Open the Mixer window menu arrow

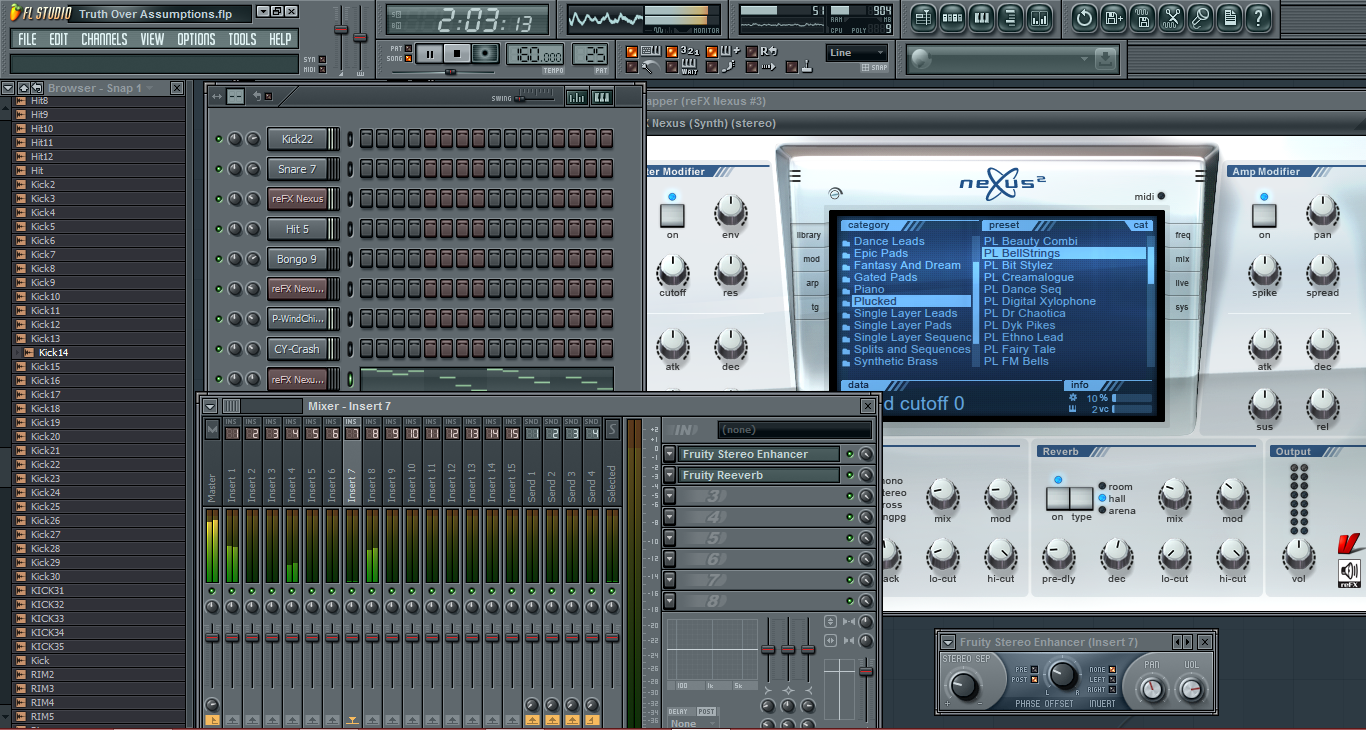209,406
